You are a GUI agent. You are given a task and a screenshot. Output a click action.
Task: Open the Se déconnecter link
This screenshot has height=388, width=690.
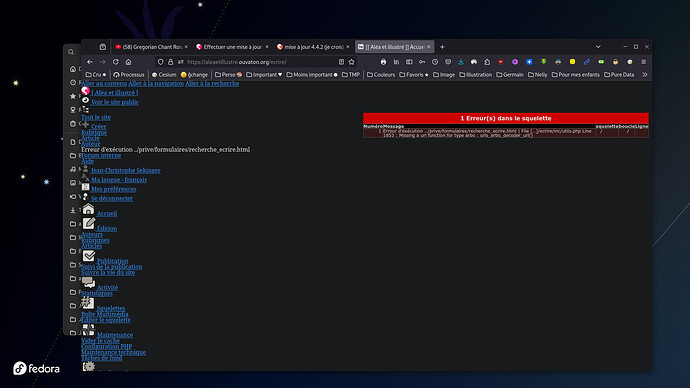[112, 198]
